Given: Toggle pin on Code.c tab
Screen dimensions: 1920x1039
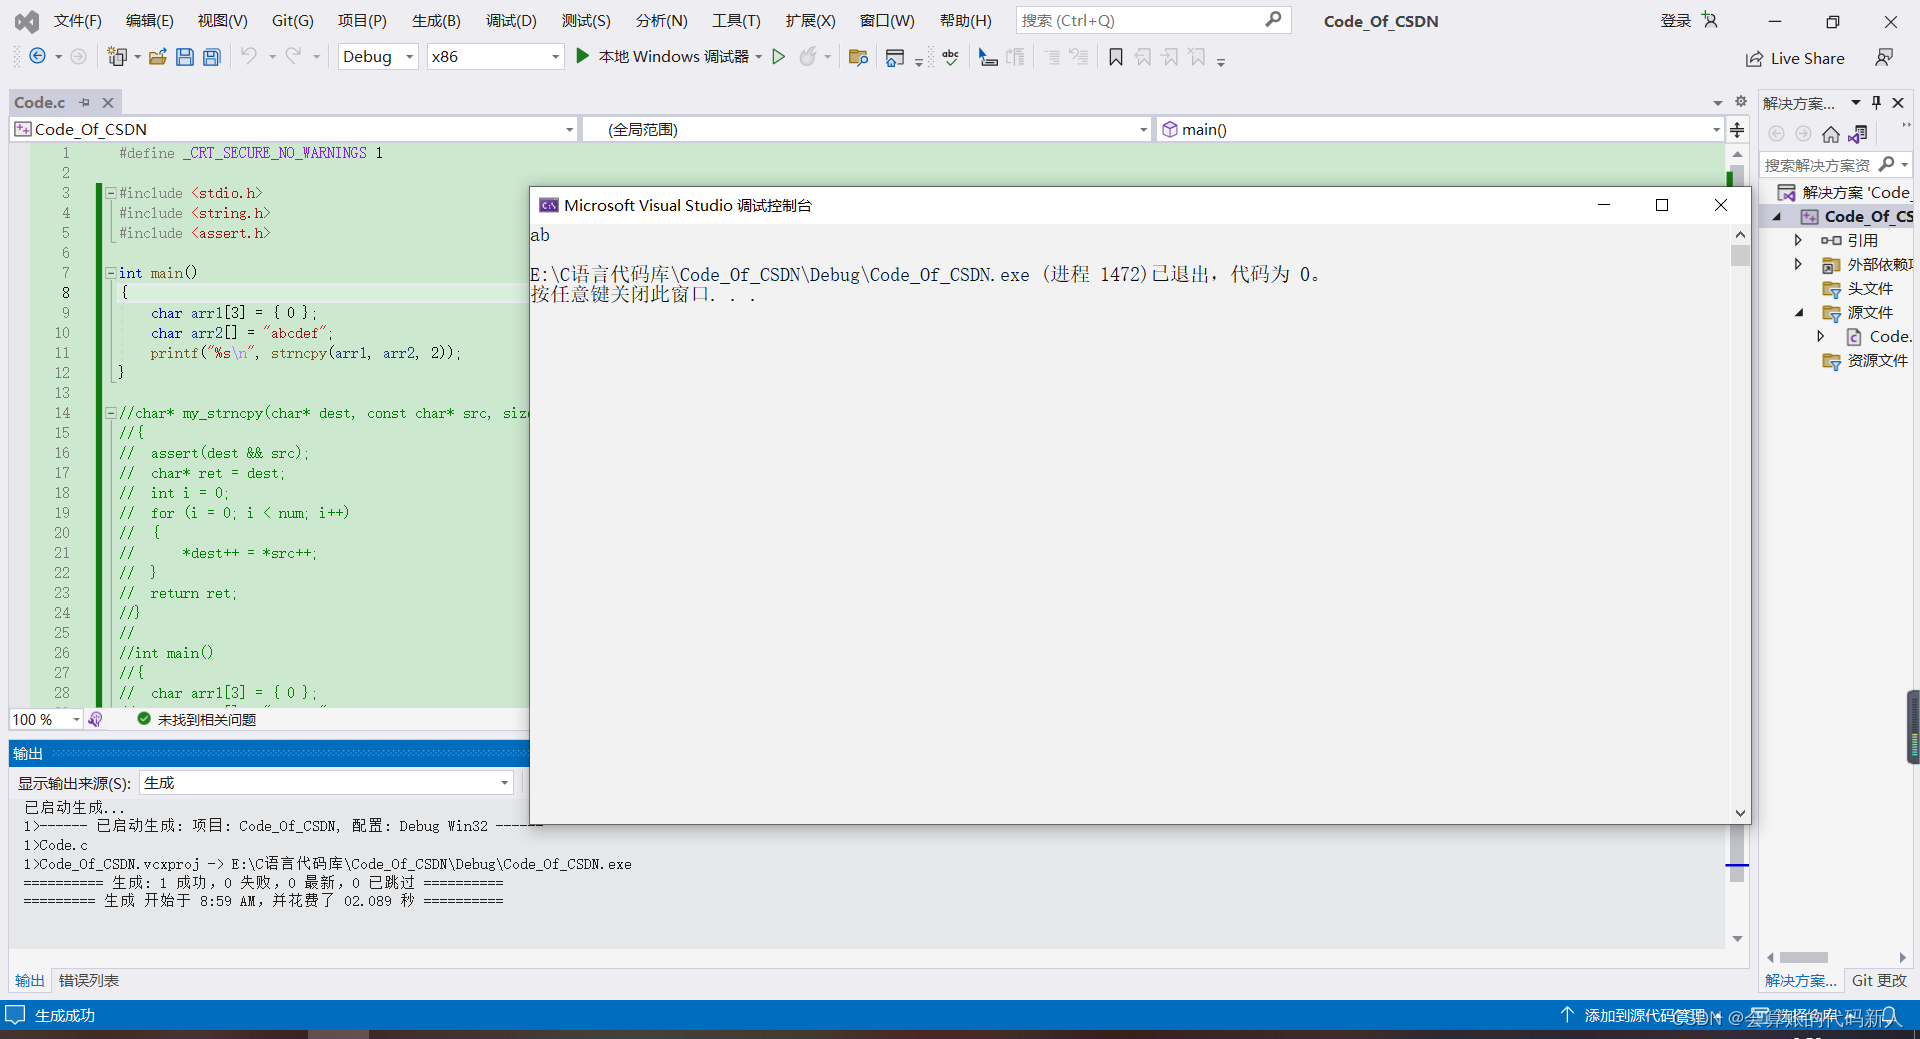Looking at the screenshot, I should [x=85, y=102].
